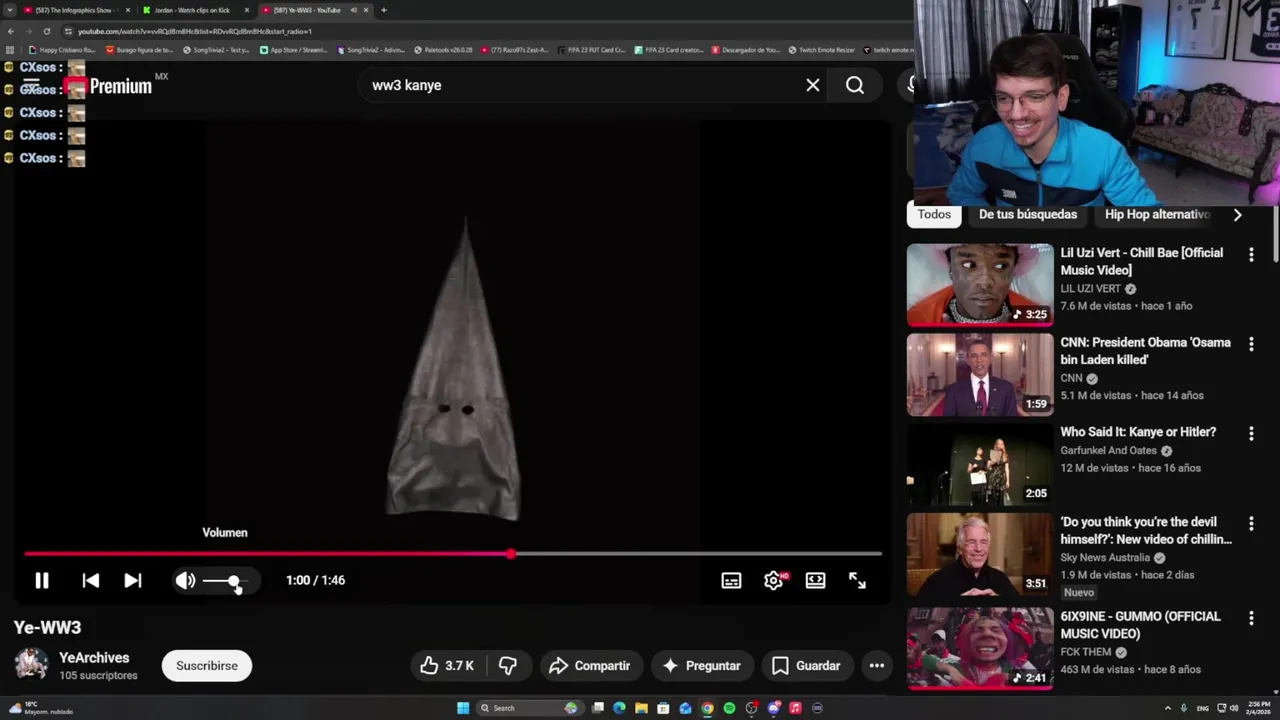Open File Explorer from the taskbar

[641, 708]
